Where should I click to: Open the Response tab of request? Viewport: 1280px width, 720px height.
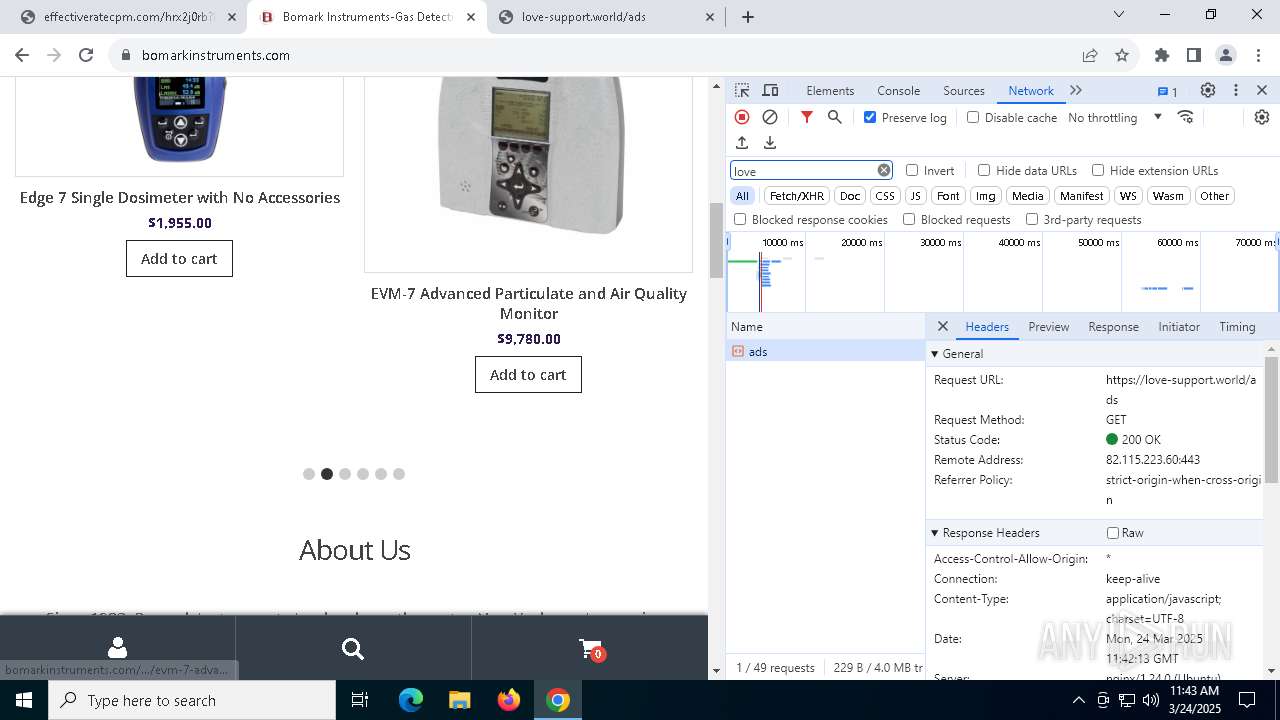(x=1113, y=326)
